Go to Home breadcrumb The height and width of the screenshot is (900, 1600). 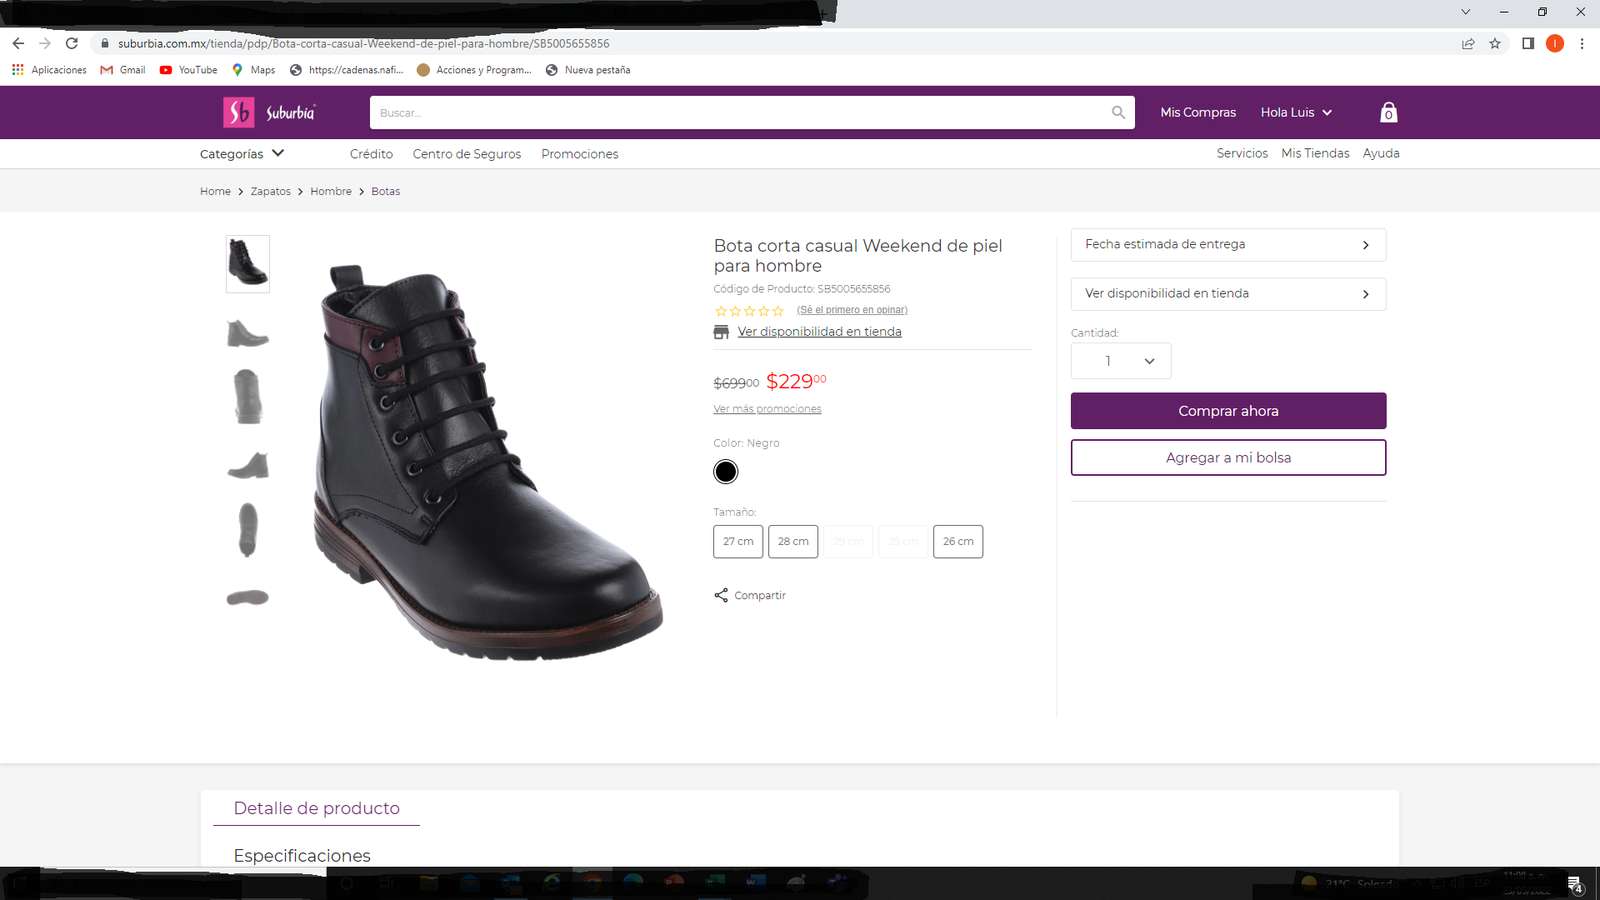pos(215,191)
